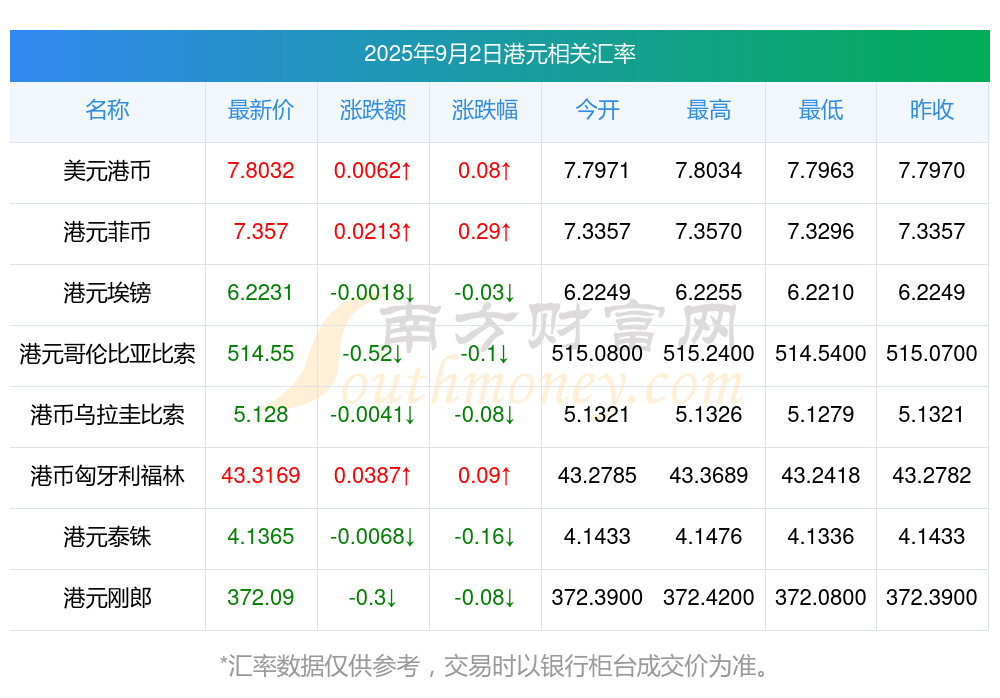Select the 港元泰铢 row name
Viewport: 1000px width, 698px height.
[107, 537]
